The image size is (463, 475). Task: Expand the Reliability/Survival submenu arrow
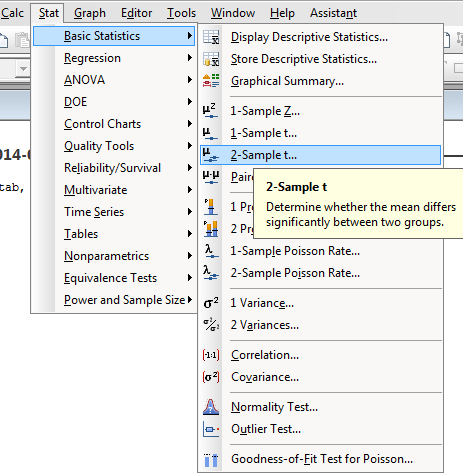coord(190,168)
